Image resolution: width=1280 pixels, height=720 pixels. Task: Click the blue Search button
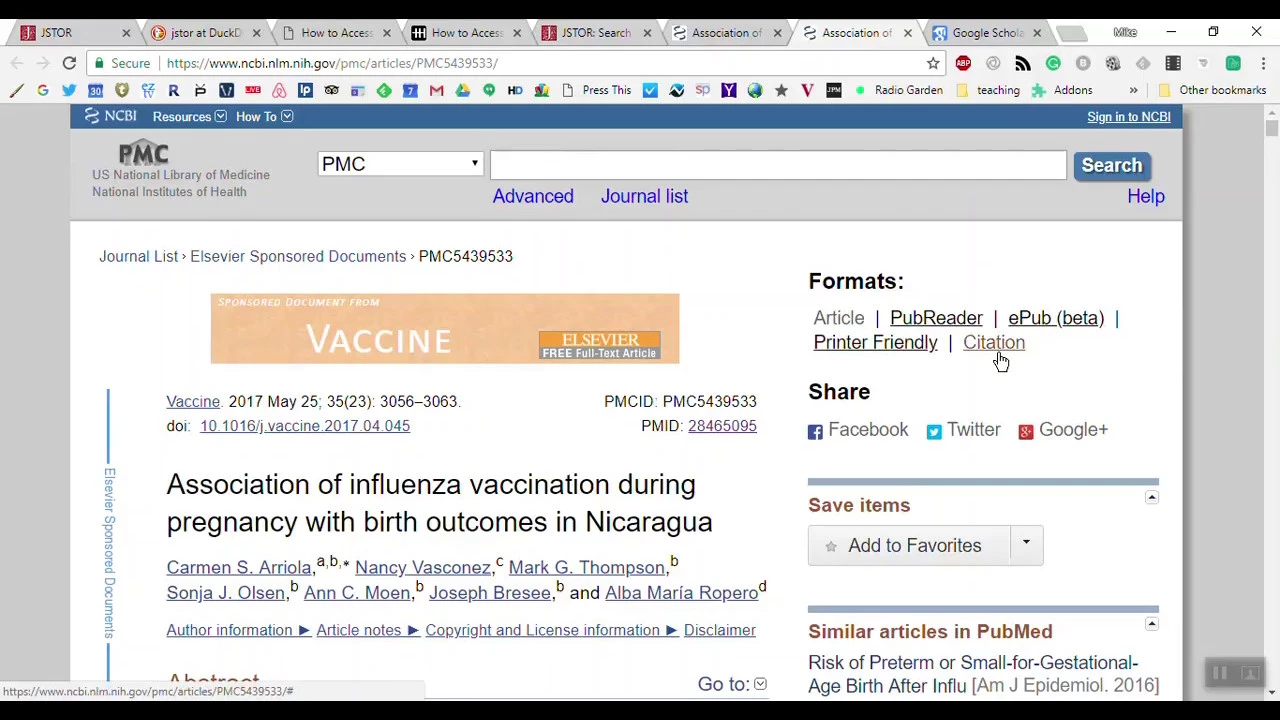pyautogui.click(x=1111, y=165)
